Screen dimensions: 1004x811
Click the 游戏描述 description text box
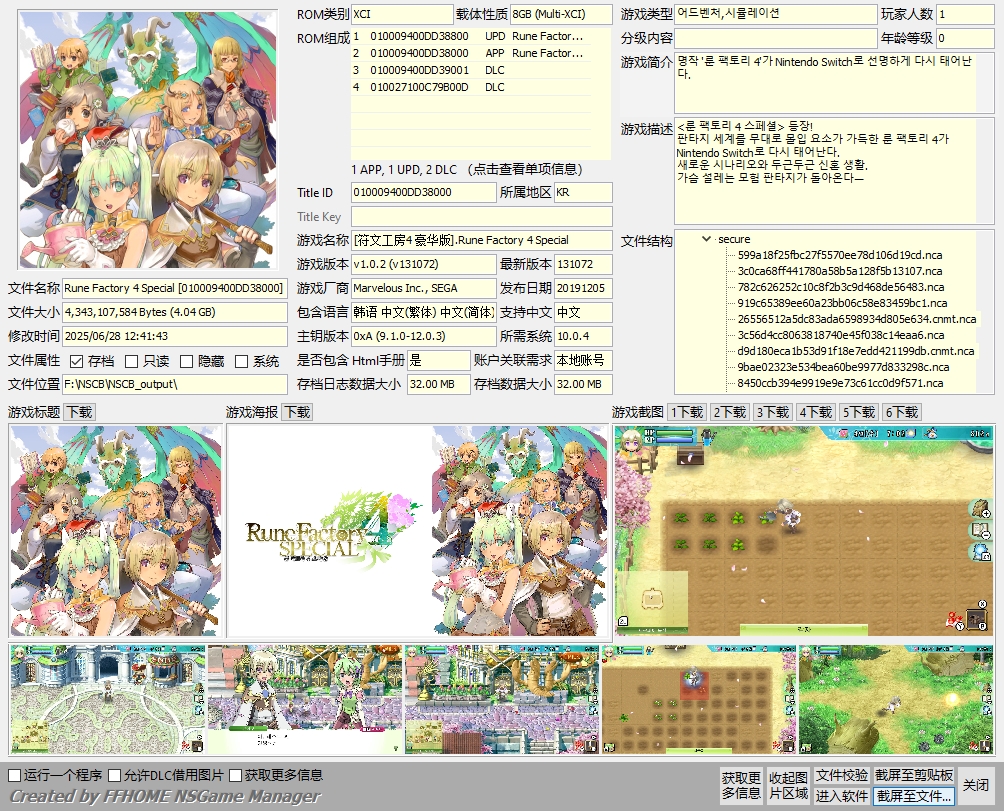pyautogui.click(x=834, y=171)
